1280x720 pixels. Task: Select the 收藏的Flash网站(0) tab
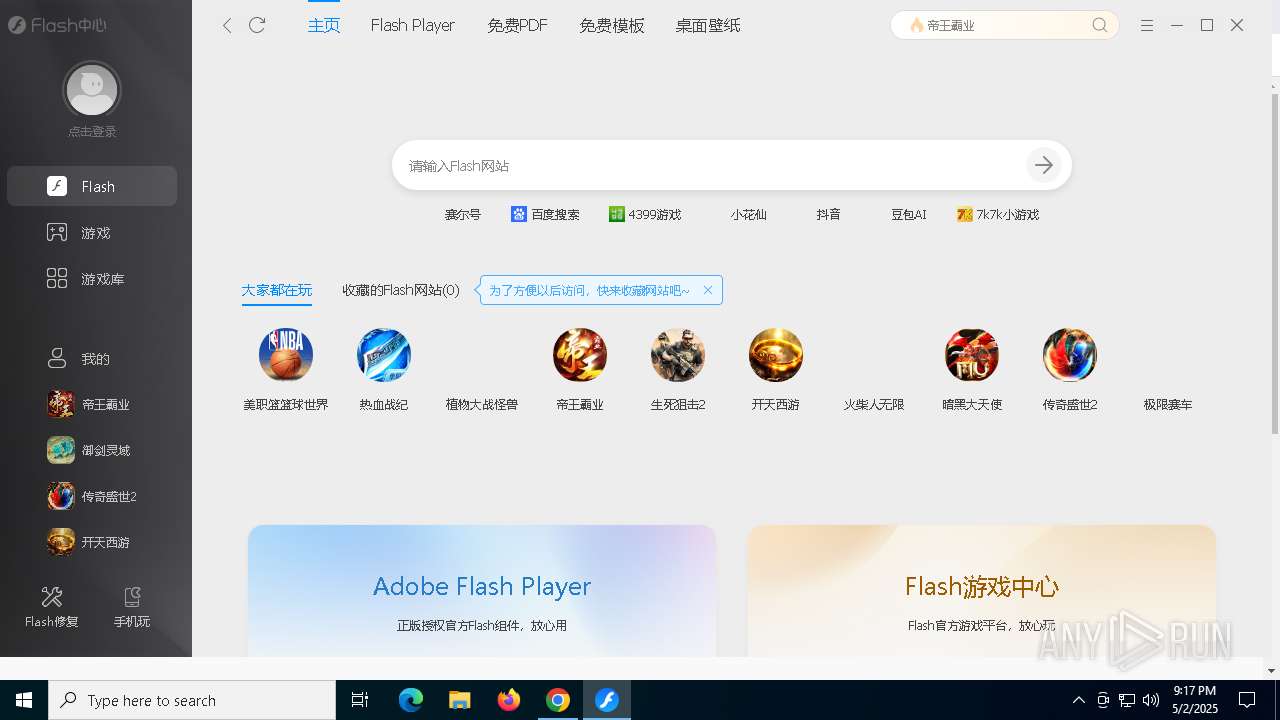click(x=401, y=290)
